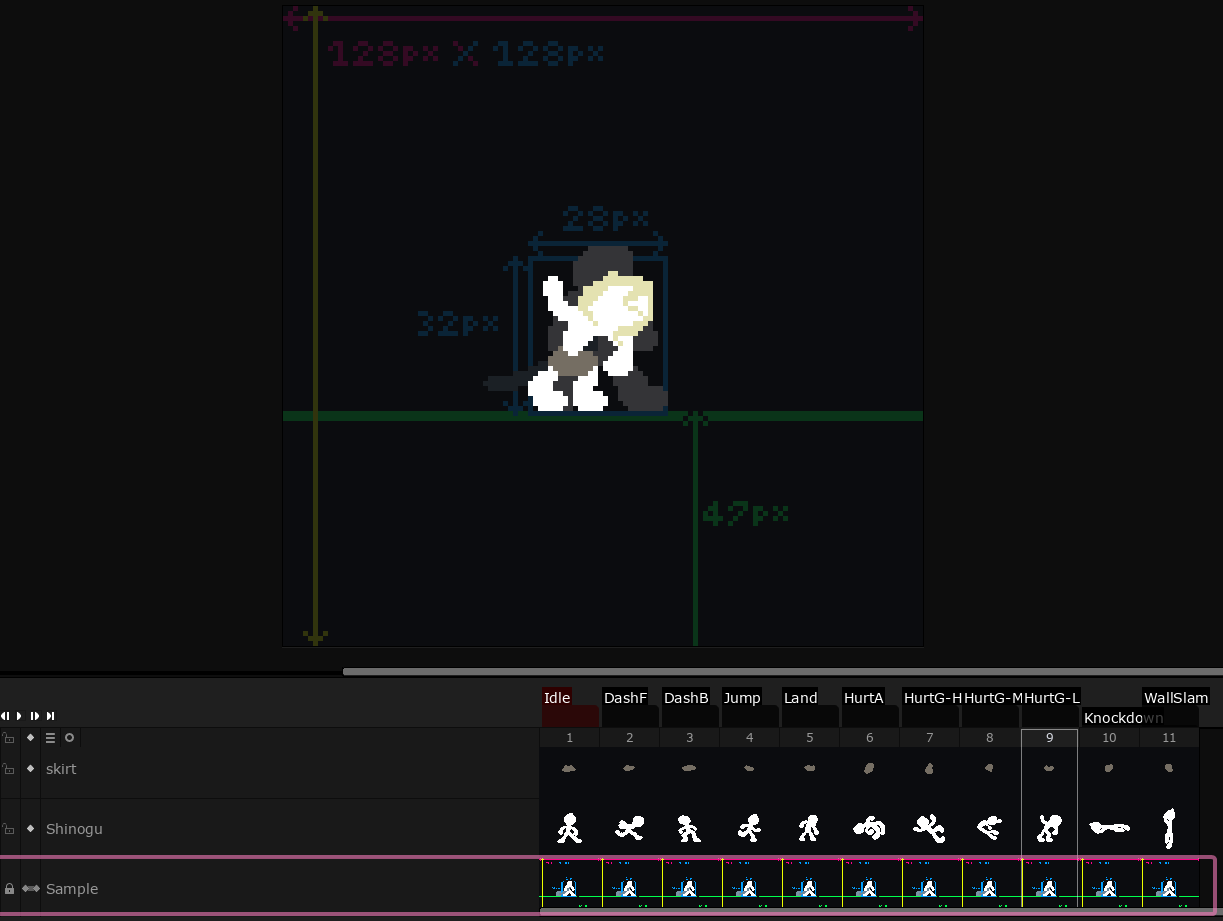Viewport: 1223px width, 921px height.
Task: Open the timeline options menu
Action: point(52,738)
